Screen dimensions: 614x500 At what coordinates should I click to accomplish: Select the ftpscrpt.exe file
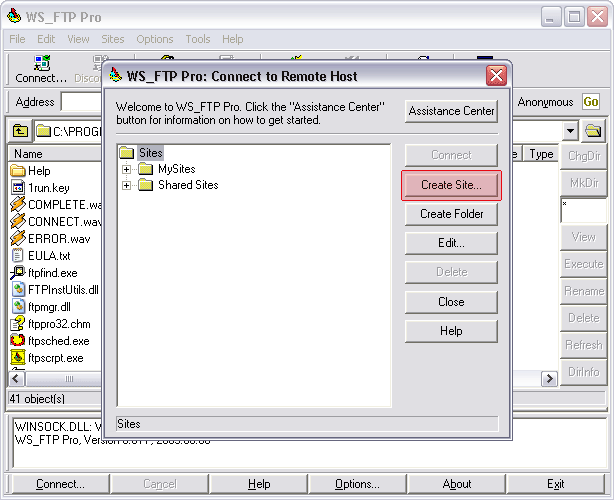pyautogui.click(x=55, y=358)
